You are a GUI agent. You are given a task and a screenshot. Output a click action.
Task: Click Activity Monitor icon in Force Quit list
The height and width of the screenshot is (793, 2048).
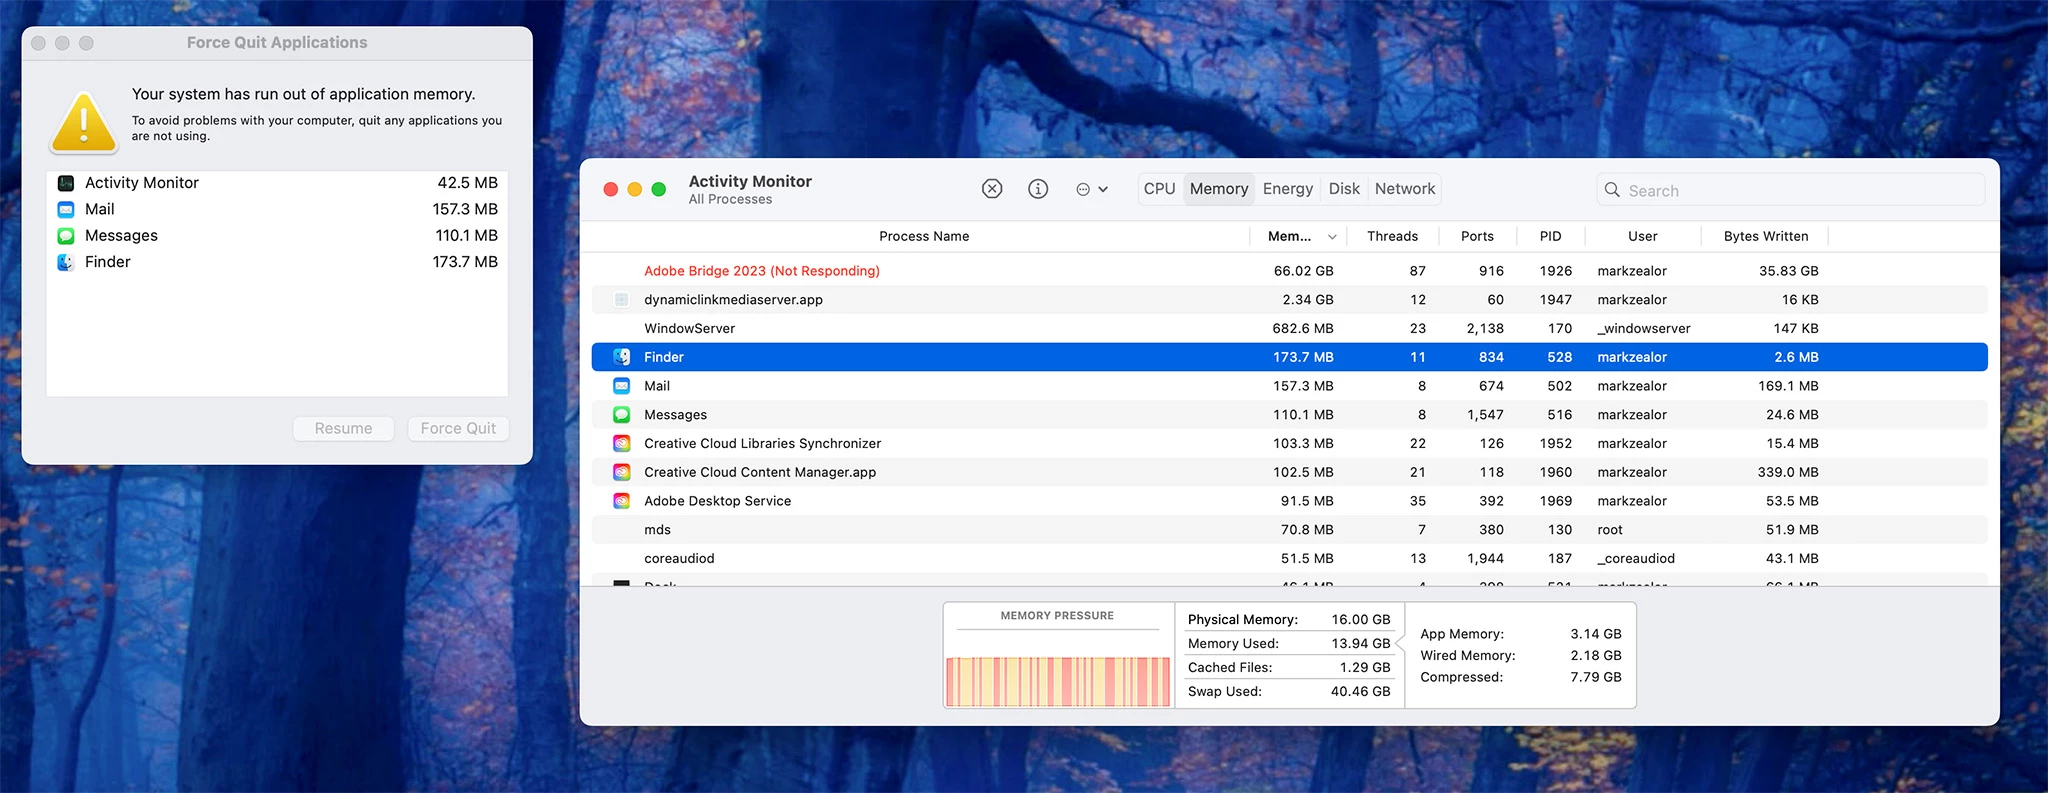(66, 183)
